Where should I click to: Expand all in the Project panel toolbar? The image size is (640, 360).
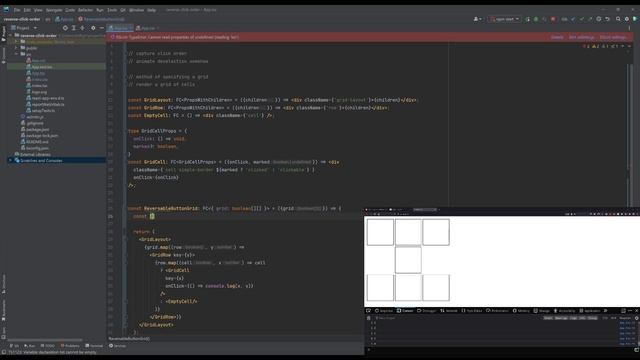pos(74,28)
